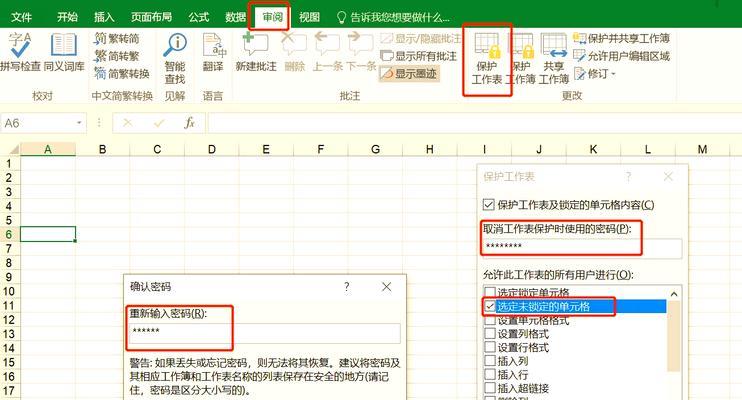Toggle 设置列格式 checkbox
The width and height of the screenshot is (742, 400).
point(490,334)
